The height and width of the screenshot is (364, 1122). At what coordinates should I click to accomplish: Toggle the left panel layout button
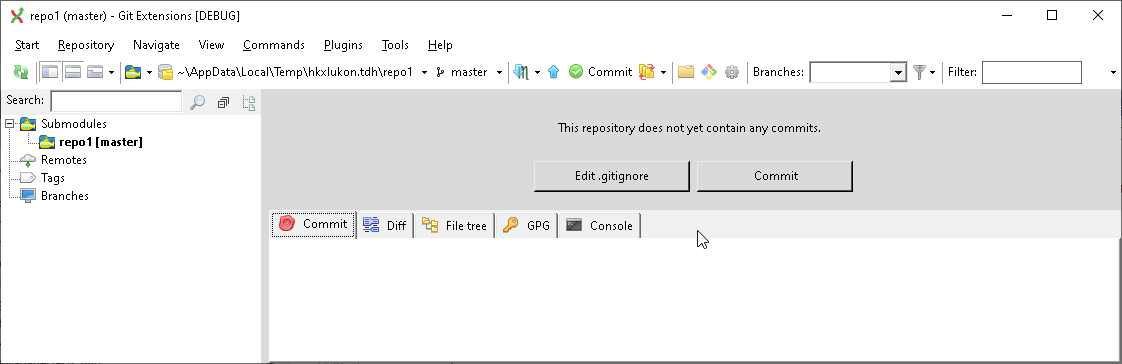(x=49, y=72)
